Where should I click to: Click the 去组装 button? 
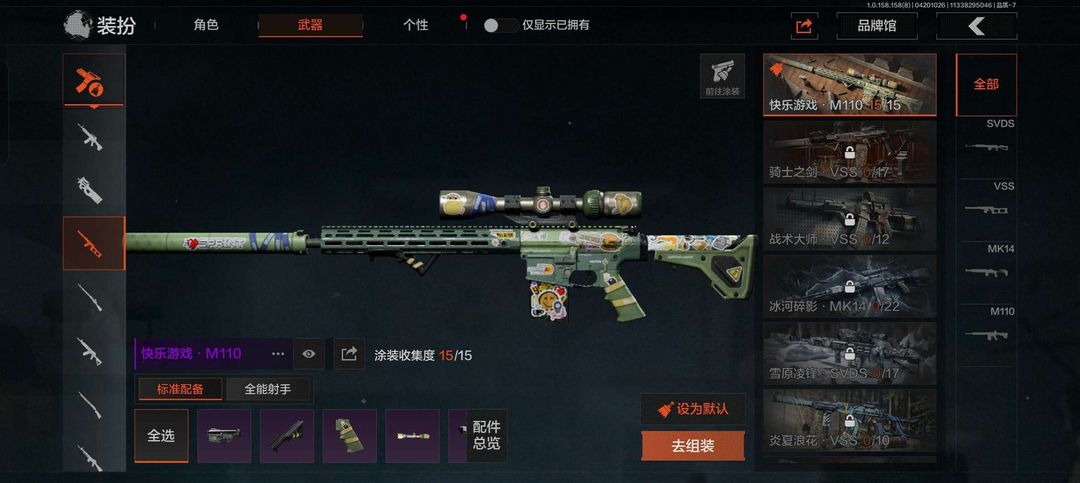click(x=693, y=446)
